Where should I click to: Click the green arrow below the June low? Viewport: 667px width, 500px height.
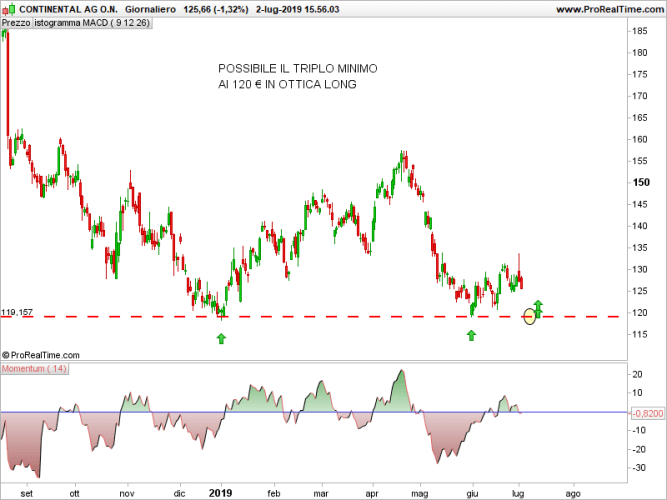click(471, 335)
